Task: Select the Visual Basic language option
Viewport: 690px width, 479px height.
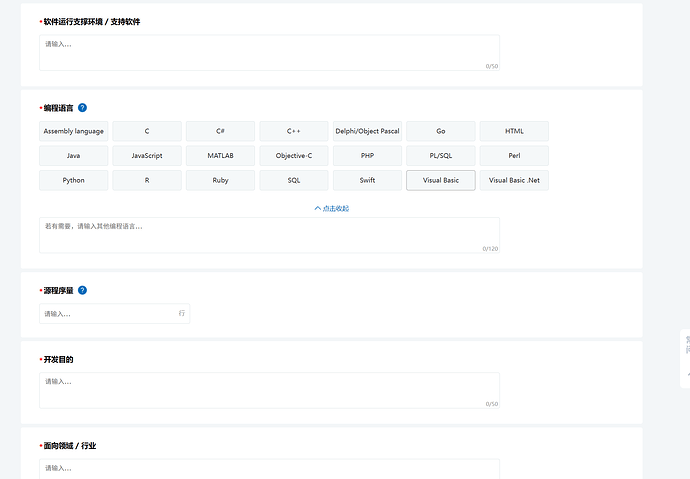Action: click(x=440, y=180)
